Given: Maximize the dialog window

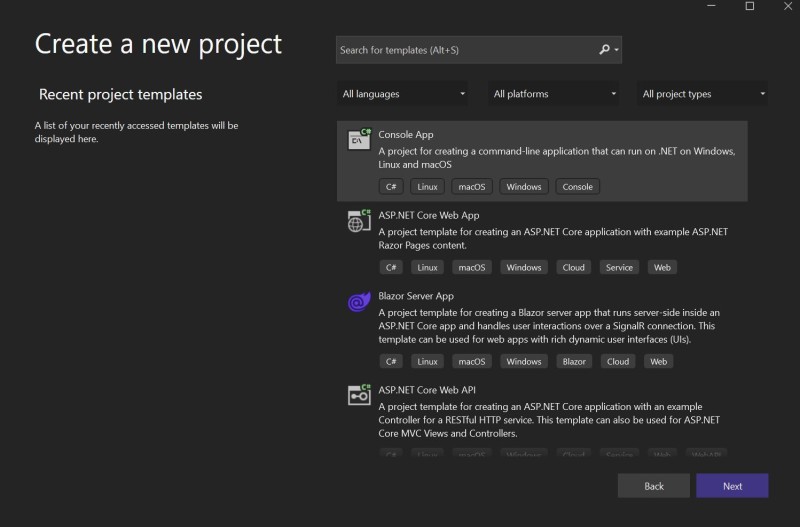Looking at the screenshot, I should (749, 6).
